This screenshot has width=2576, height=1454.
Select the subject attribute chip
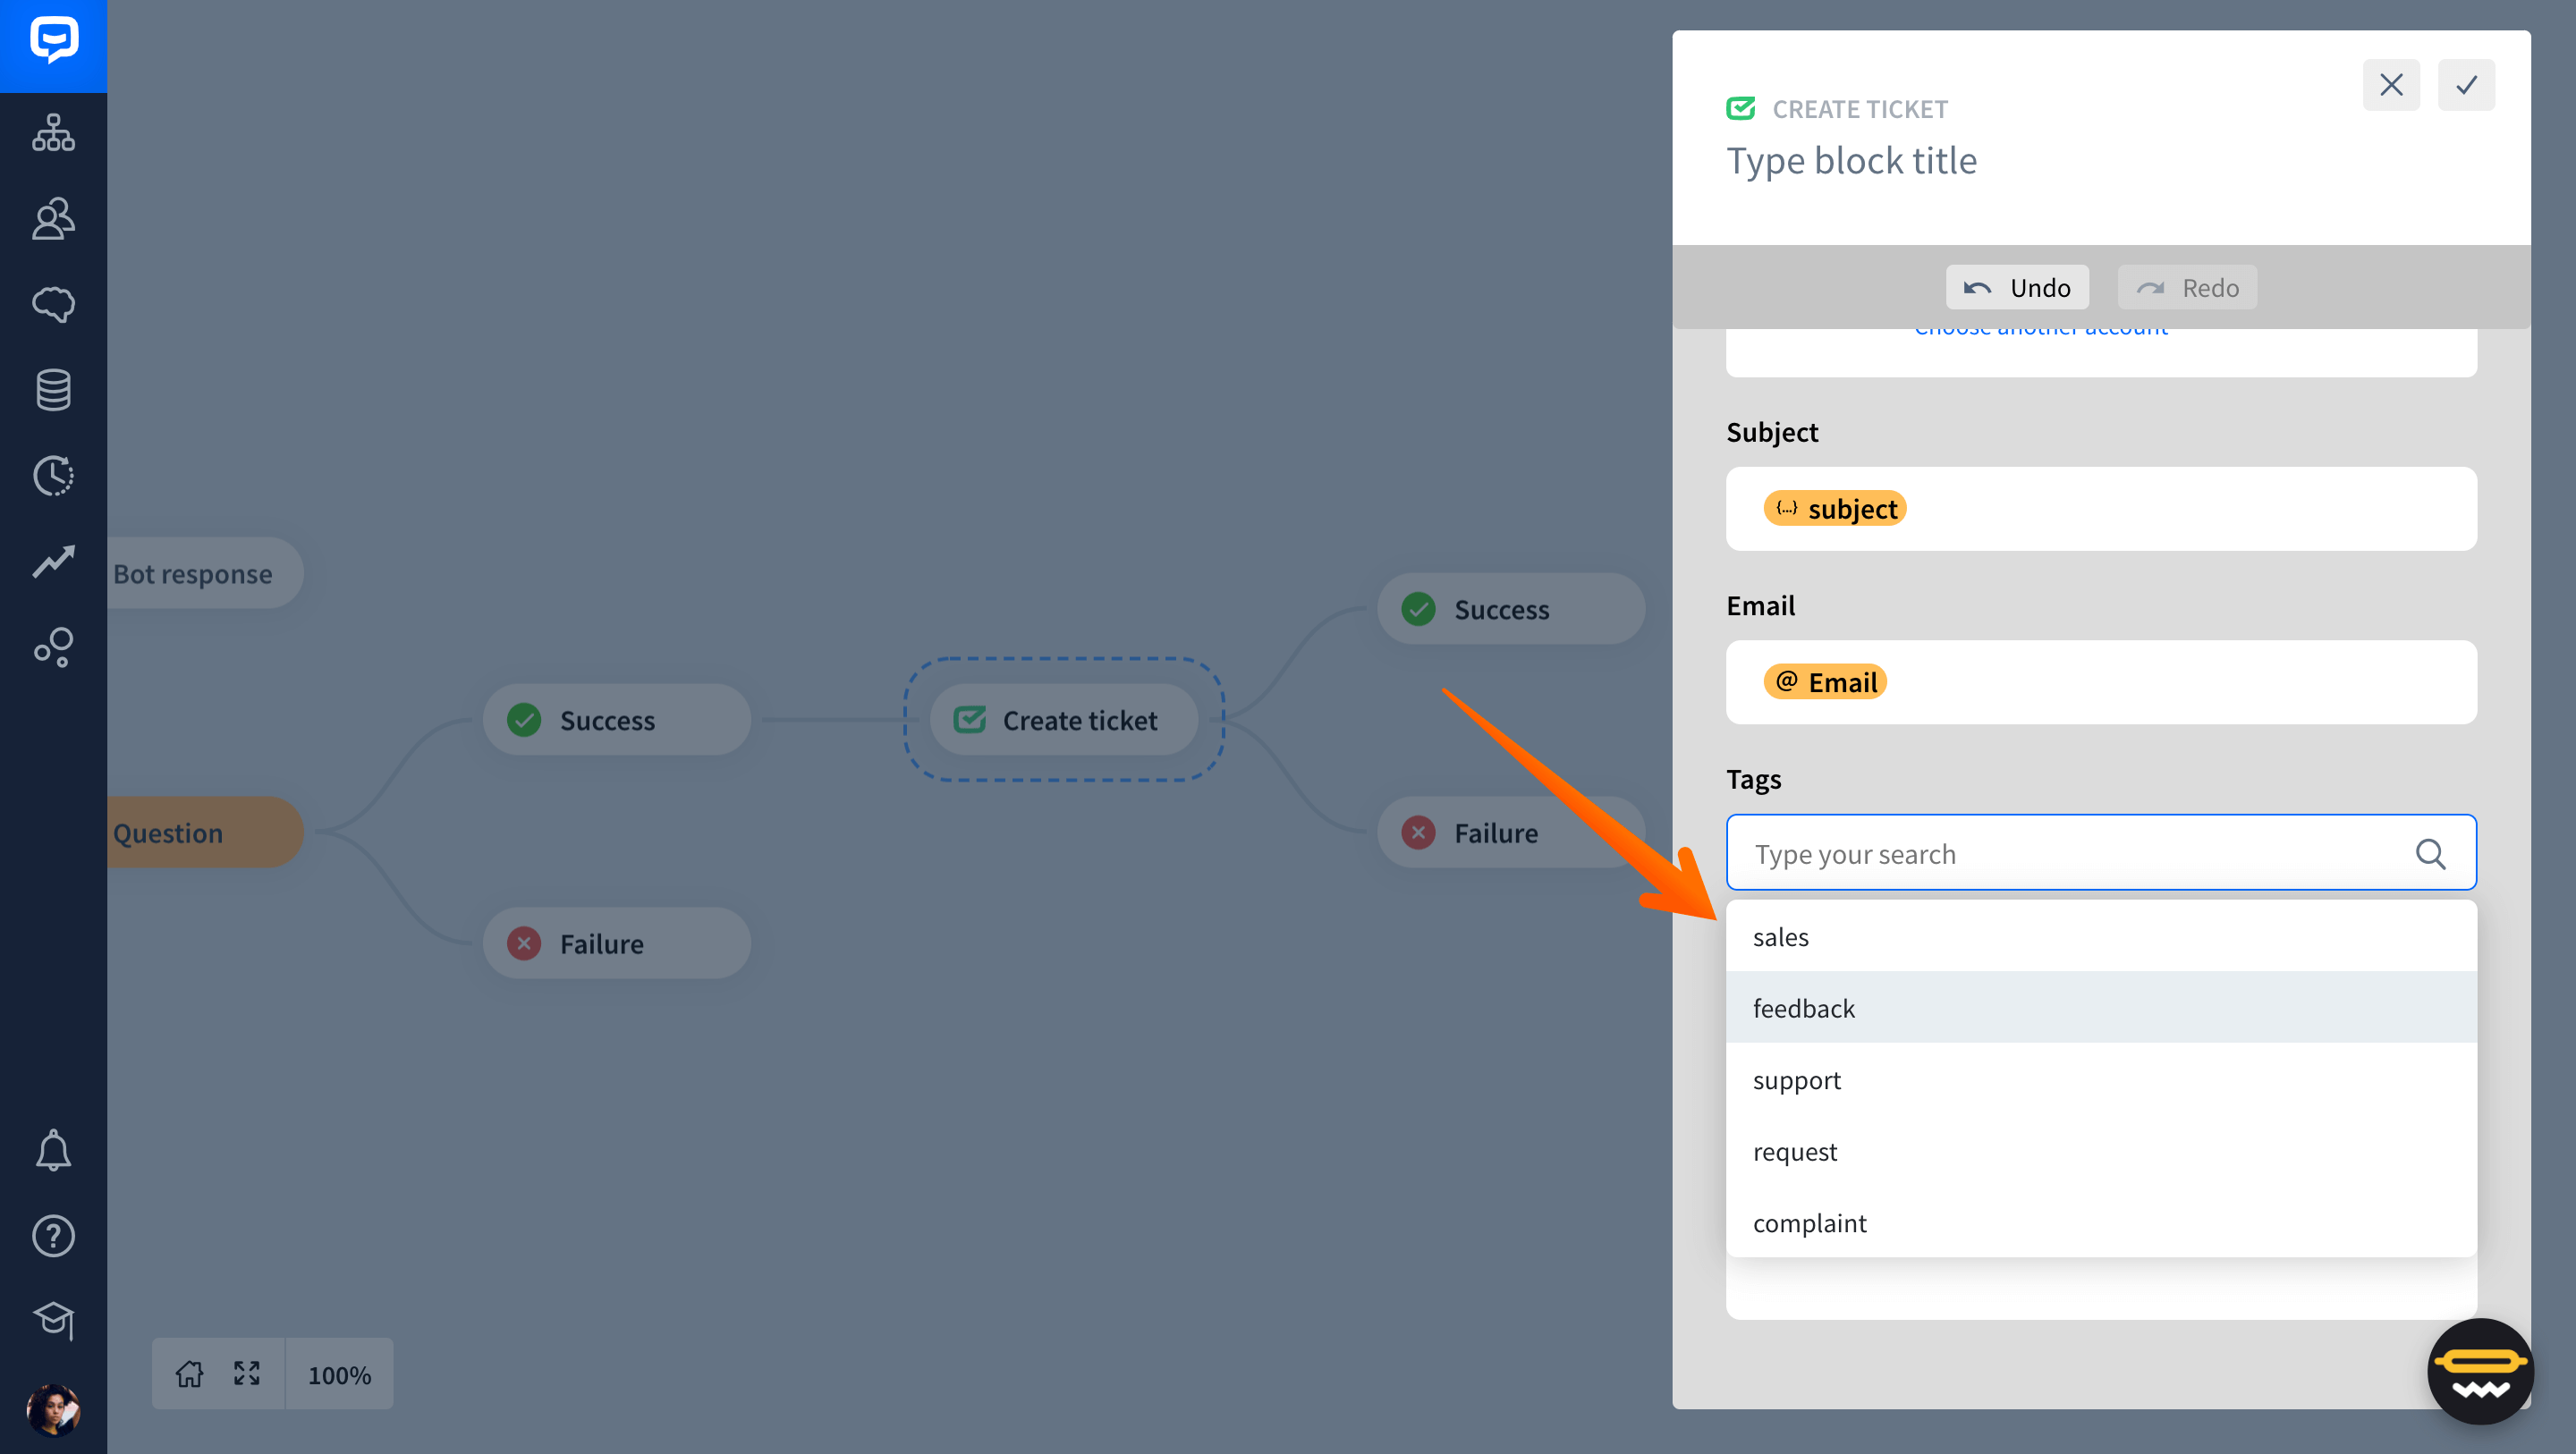(x=1835, y=509)
